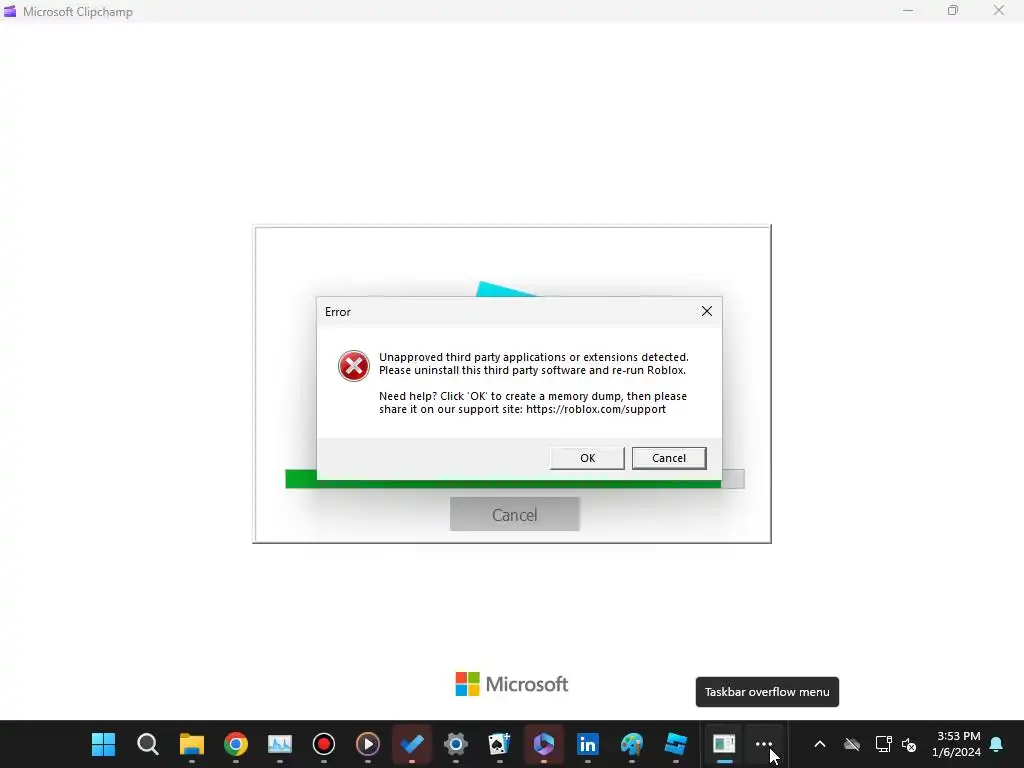Click the muted volume tray icon
The image size is (1024, 768).
[x=908, y=744]
